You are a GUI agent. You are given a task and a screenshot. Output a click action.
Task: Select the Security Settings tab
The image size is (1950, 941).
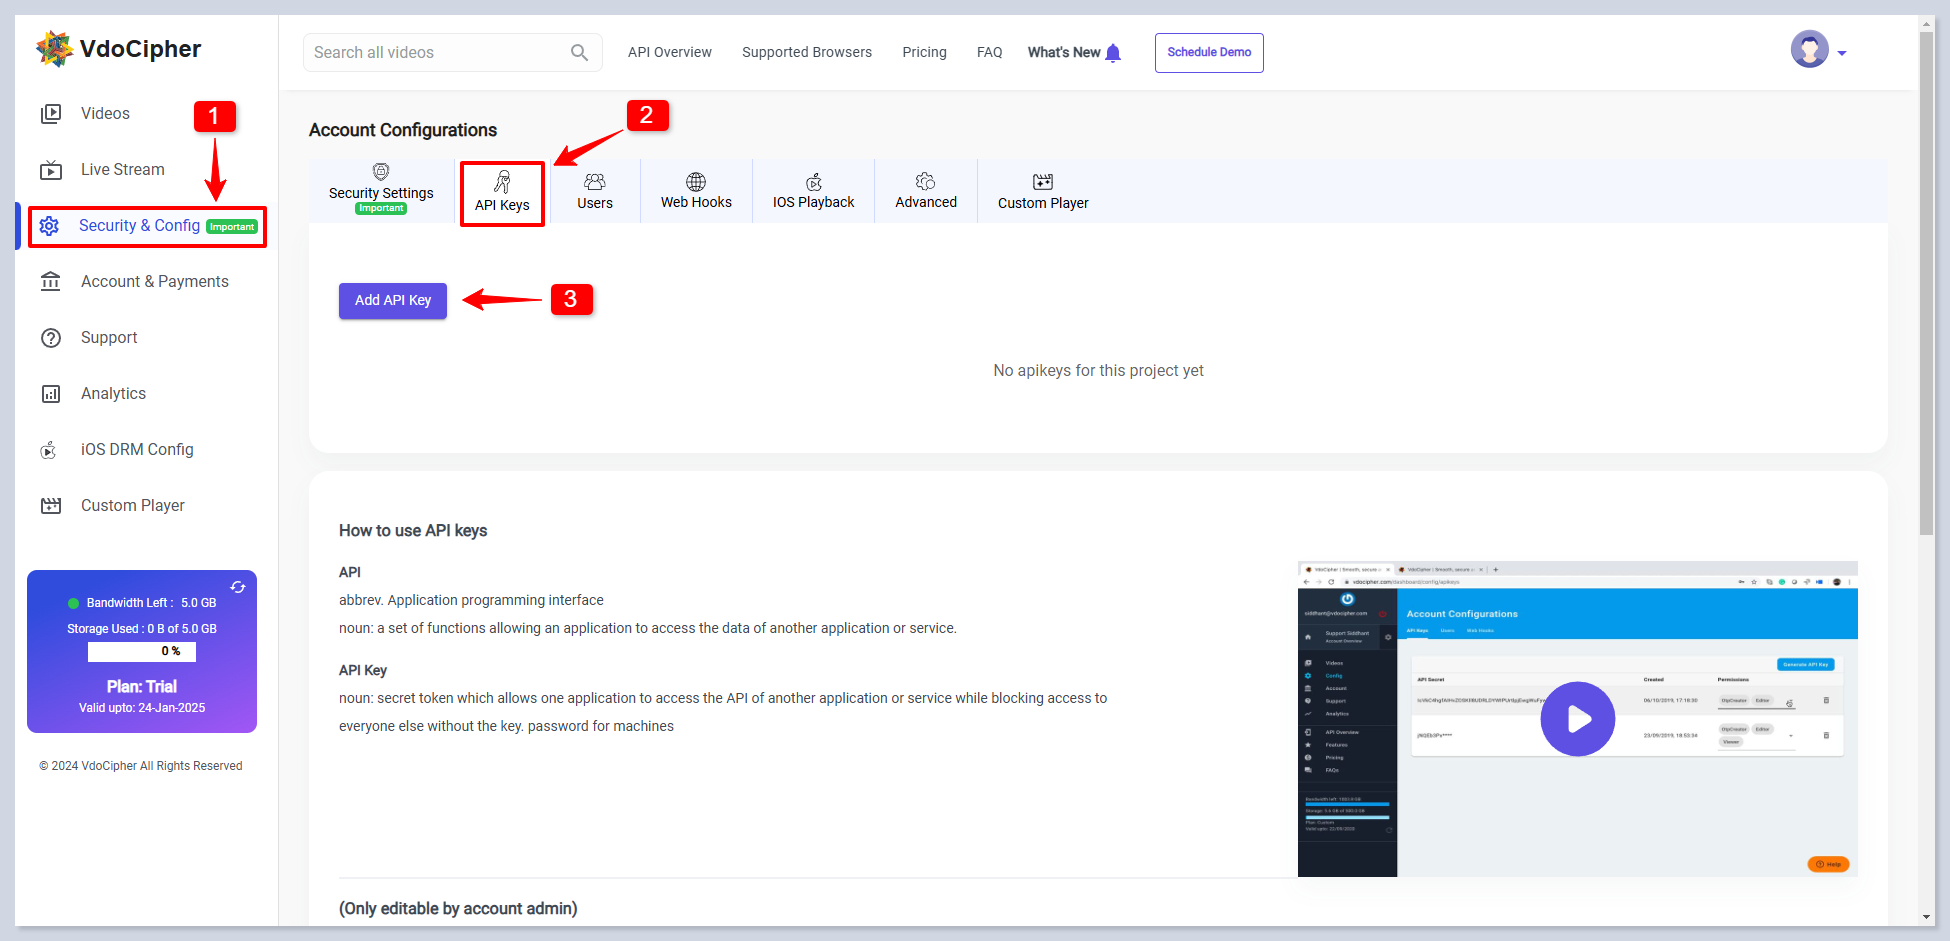(x=381, y=189)
